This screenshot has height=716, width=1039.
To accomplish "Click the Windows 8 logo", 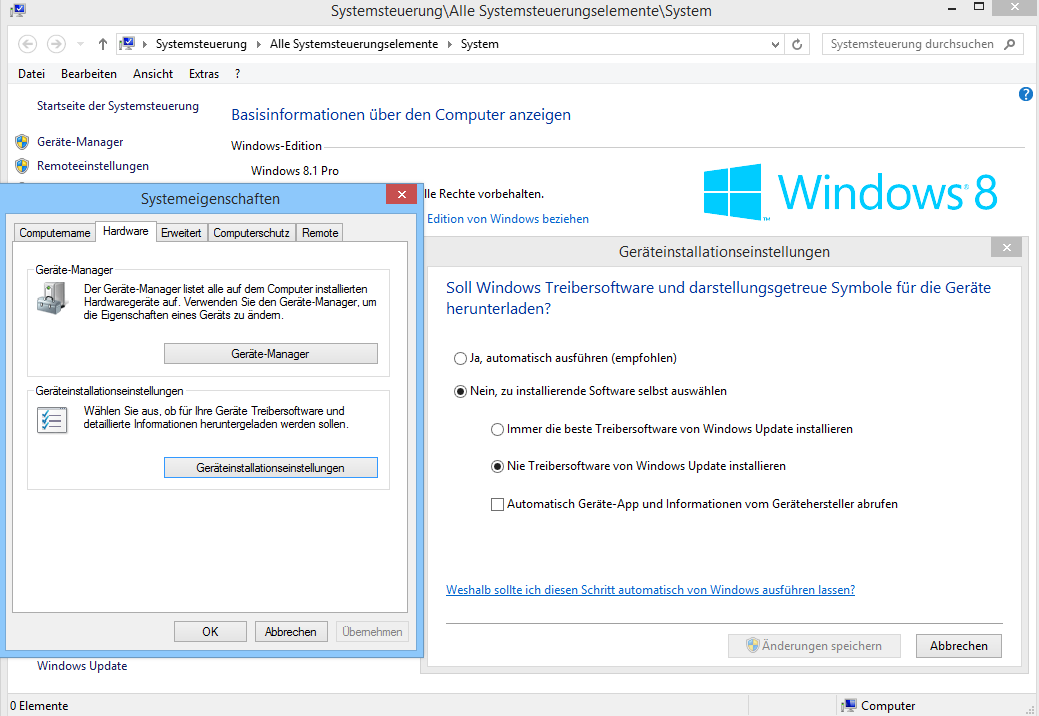I will [850, 192].
